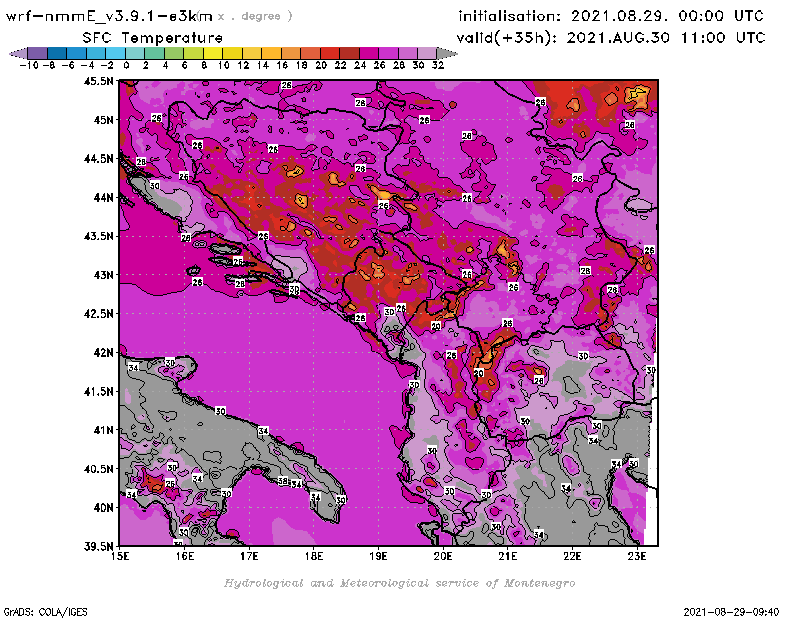Click the 20E longitude label

443,556
